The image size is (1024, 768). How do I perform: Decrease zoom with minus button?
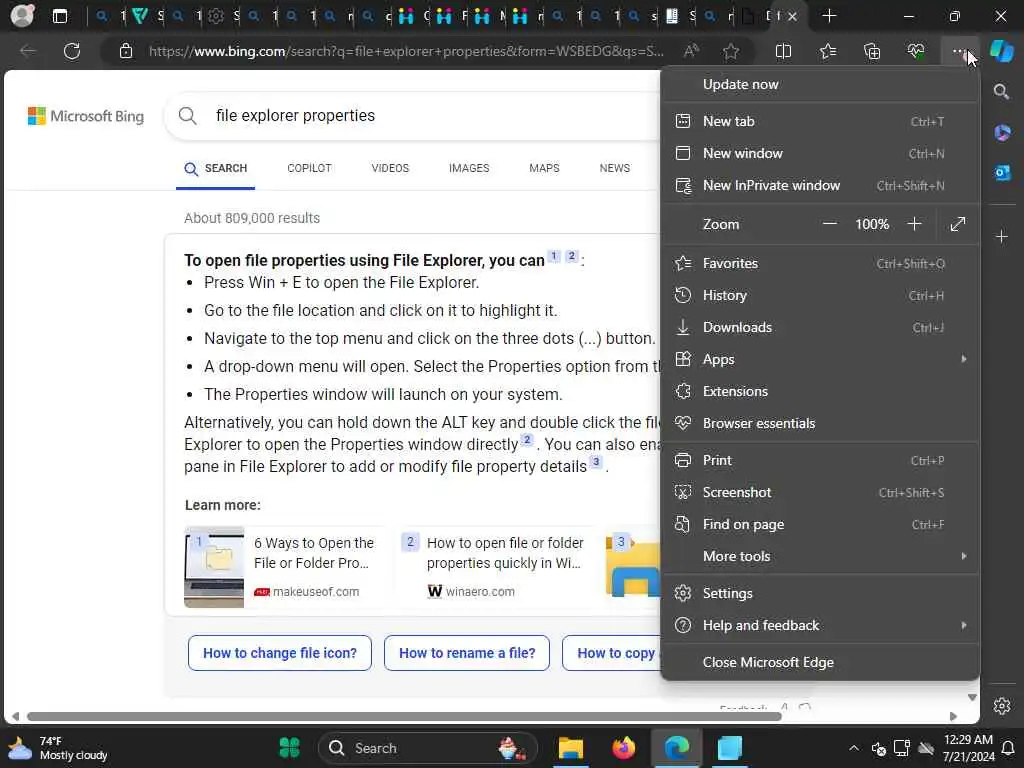point(829,224)
